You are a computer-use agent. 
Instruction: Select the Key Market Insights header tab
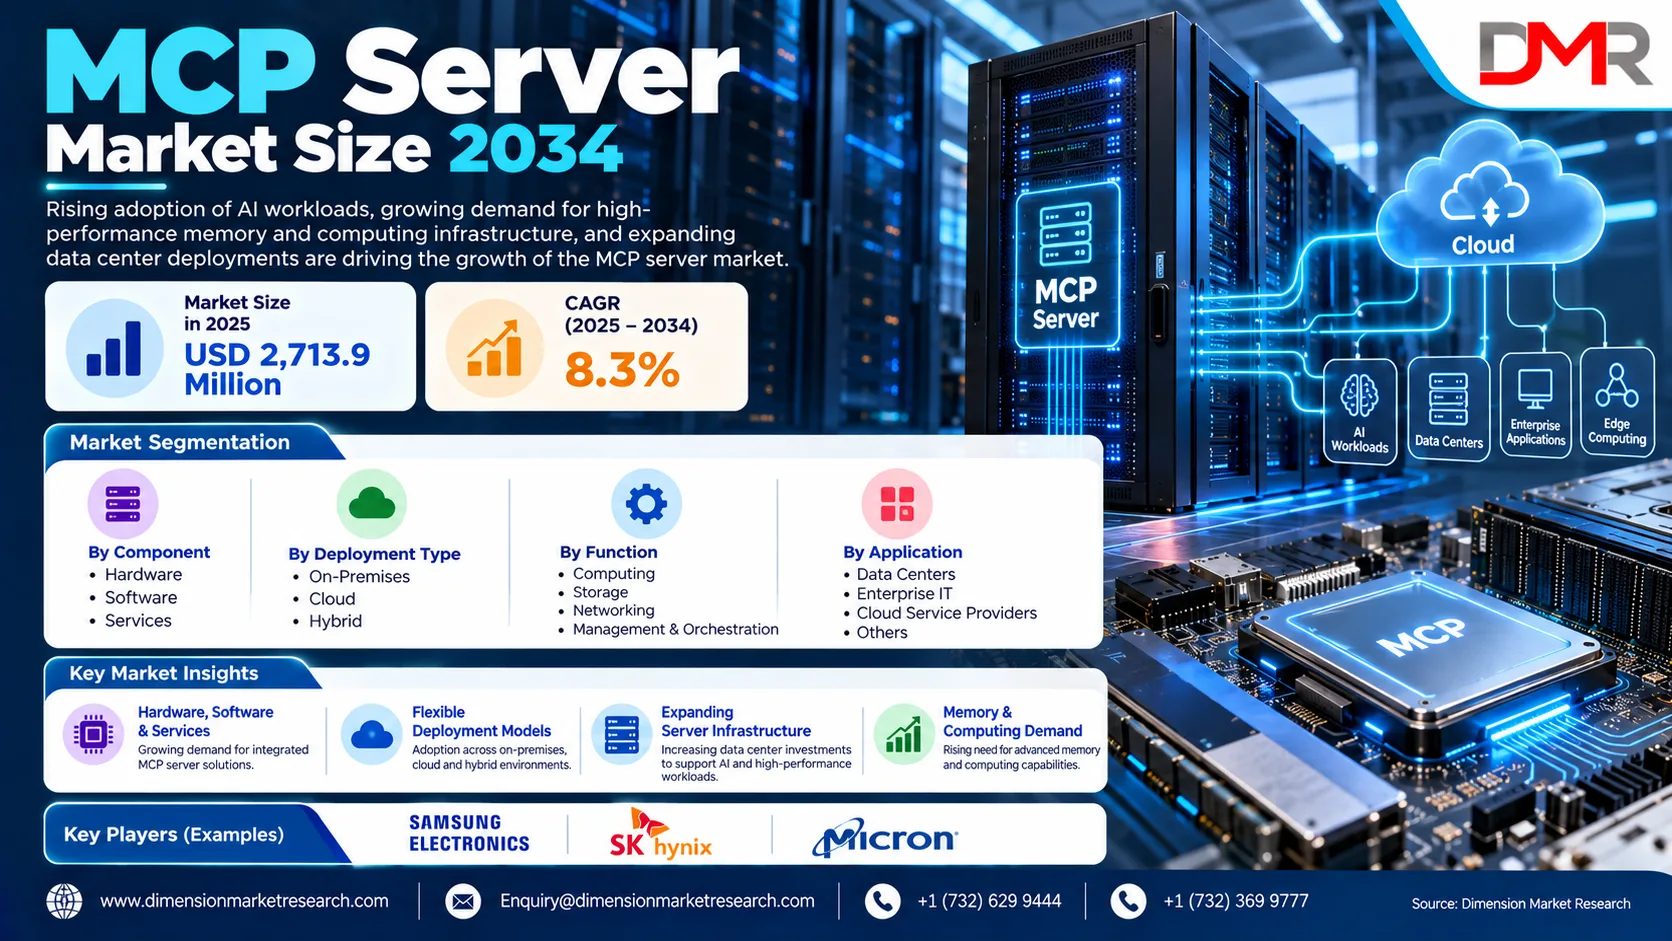[165, 673]
